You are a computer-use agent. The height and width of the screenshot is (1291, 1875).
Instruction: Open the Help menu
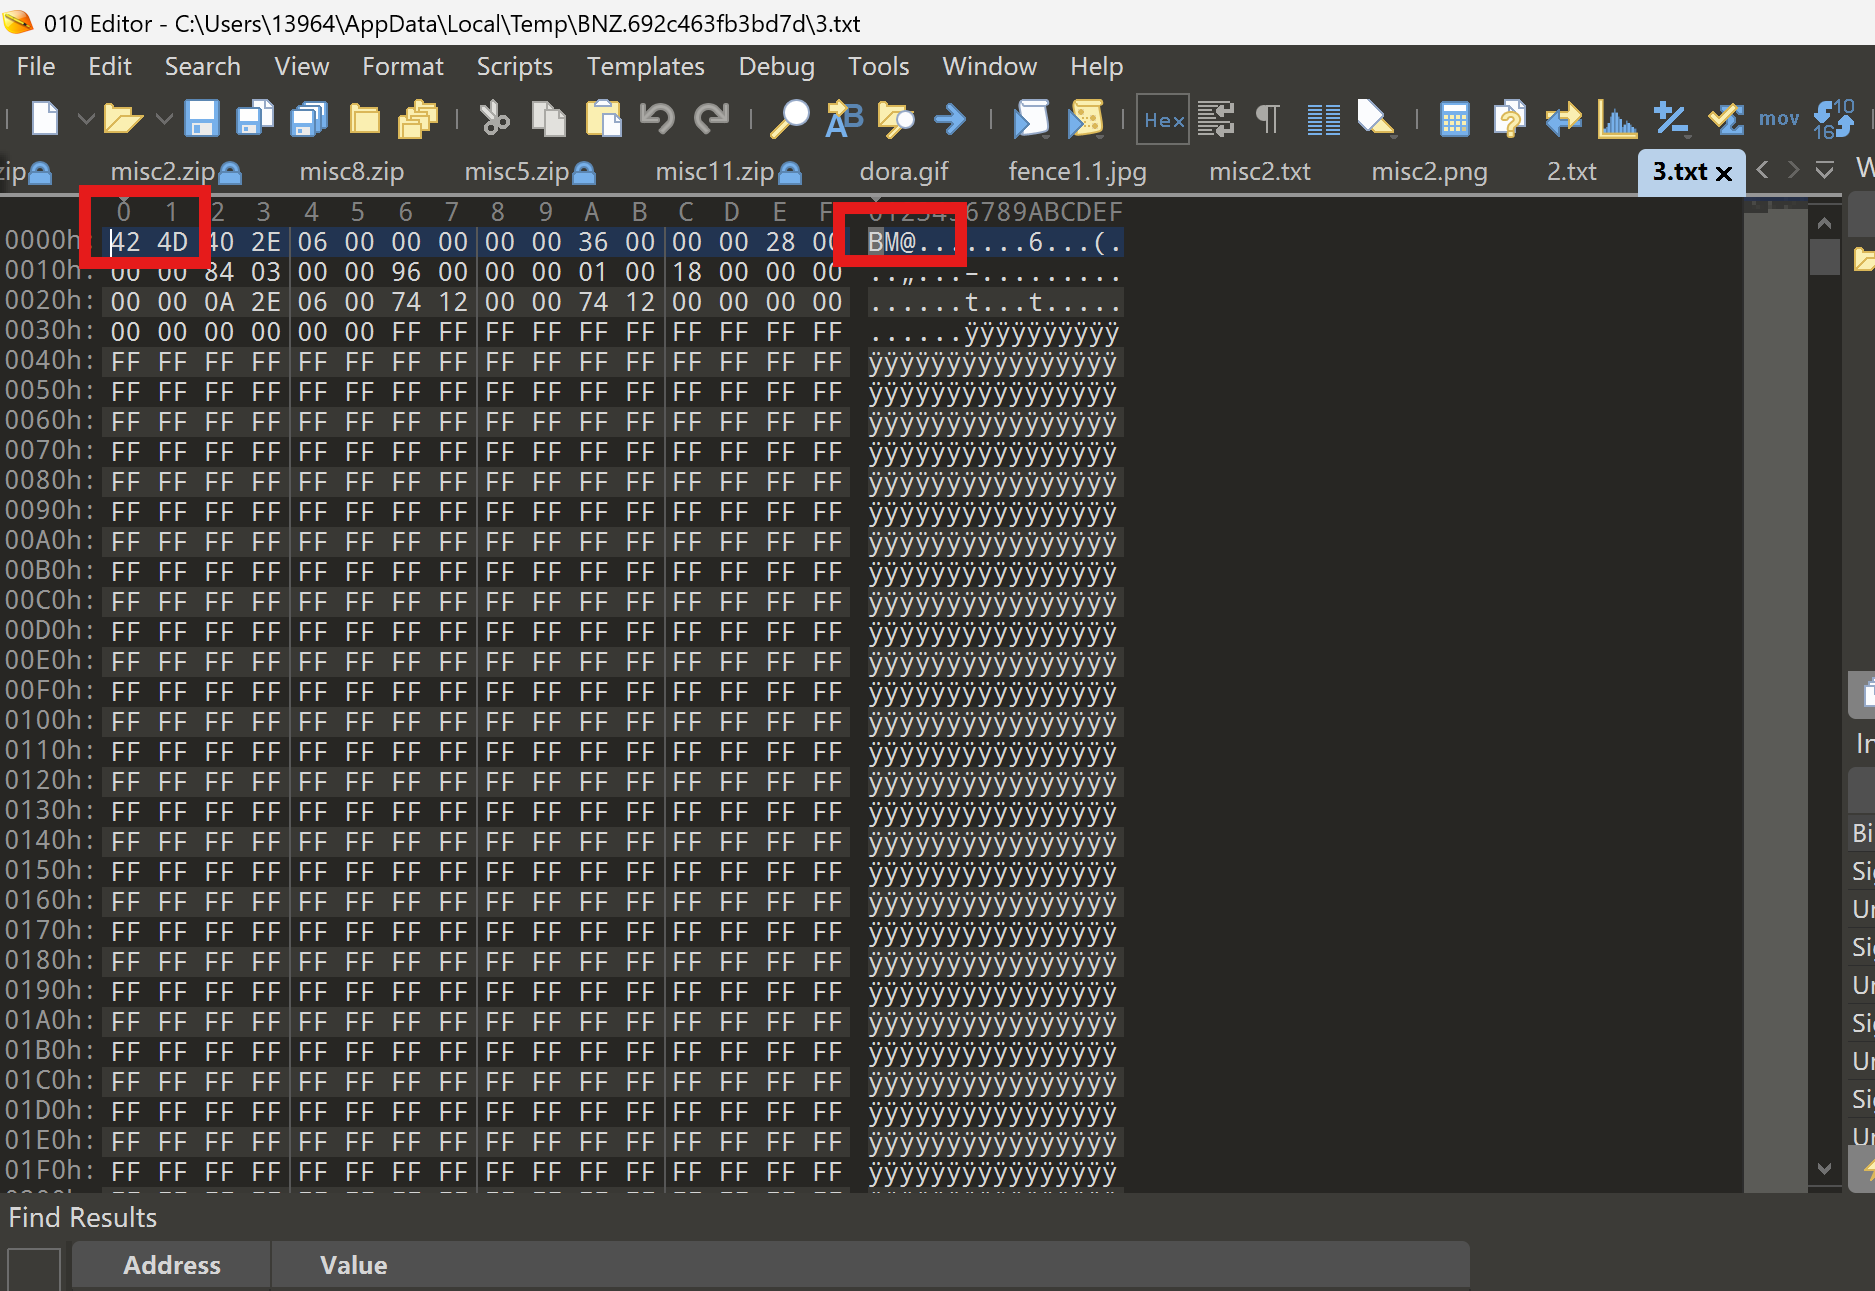click(x=1097, y=67)
